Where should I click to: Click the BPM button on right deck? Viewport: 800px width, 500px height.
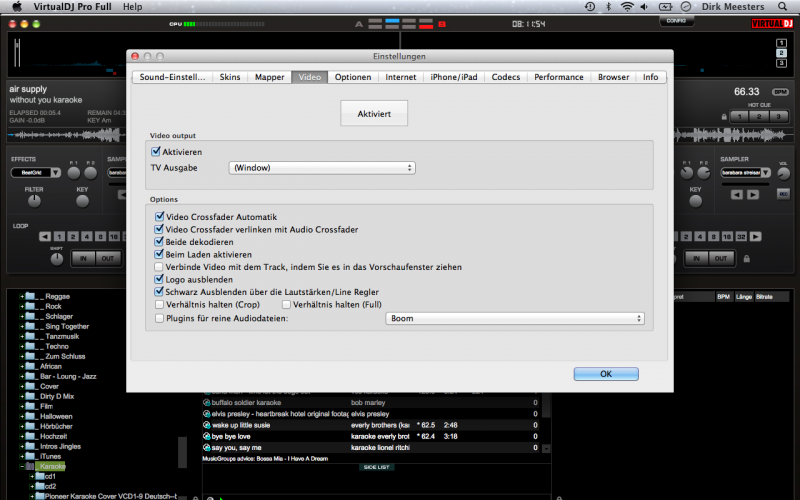780,92
